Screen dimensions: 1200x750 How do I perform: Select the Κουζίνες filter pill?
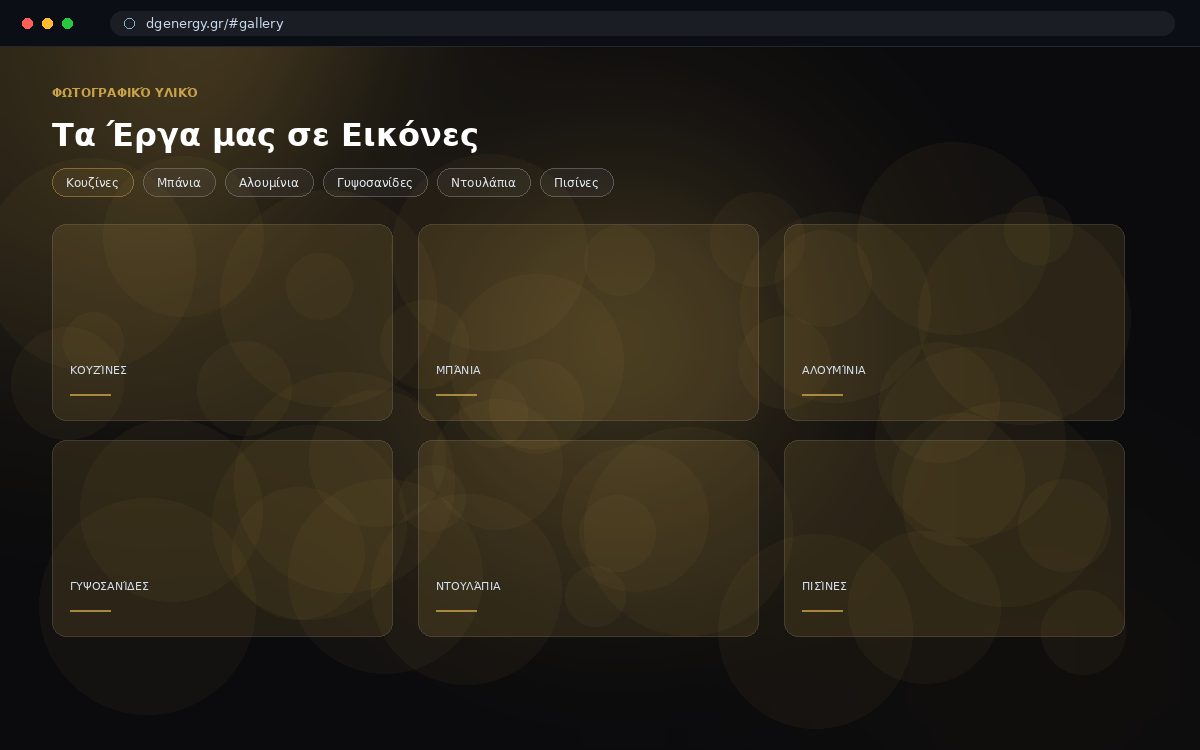[92, 183]
